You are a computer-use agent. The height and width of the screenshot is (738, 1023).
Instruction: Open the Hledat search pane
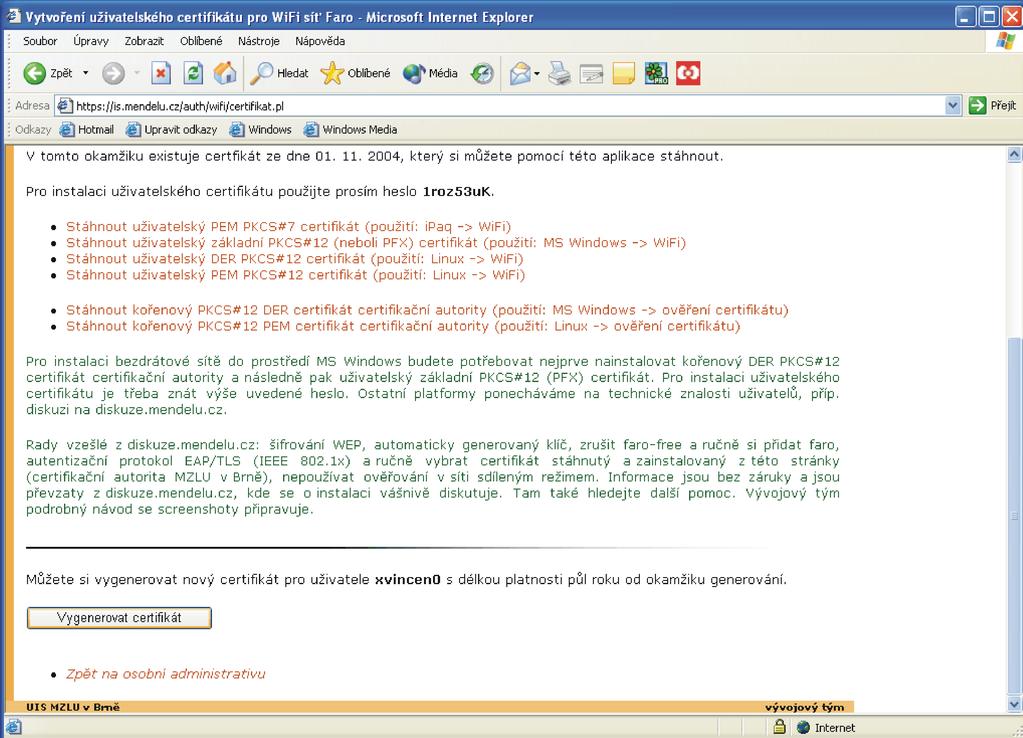pyautogui.click(x=279, y=73)
